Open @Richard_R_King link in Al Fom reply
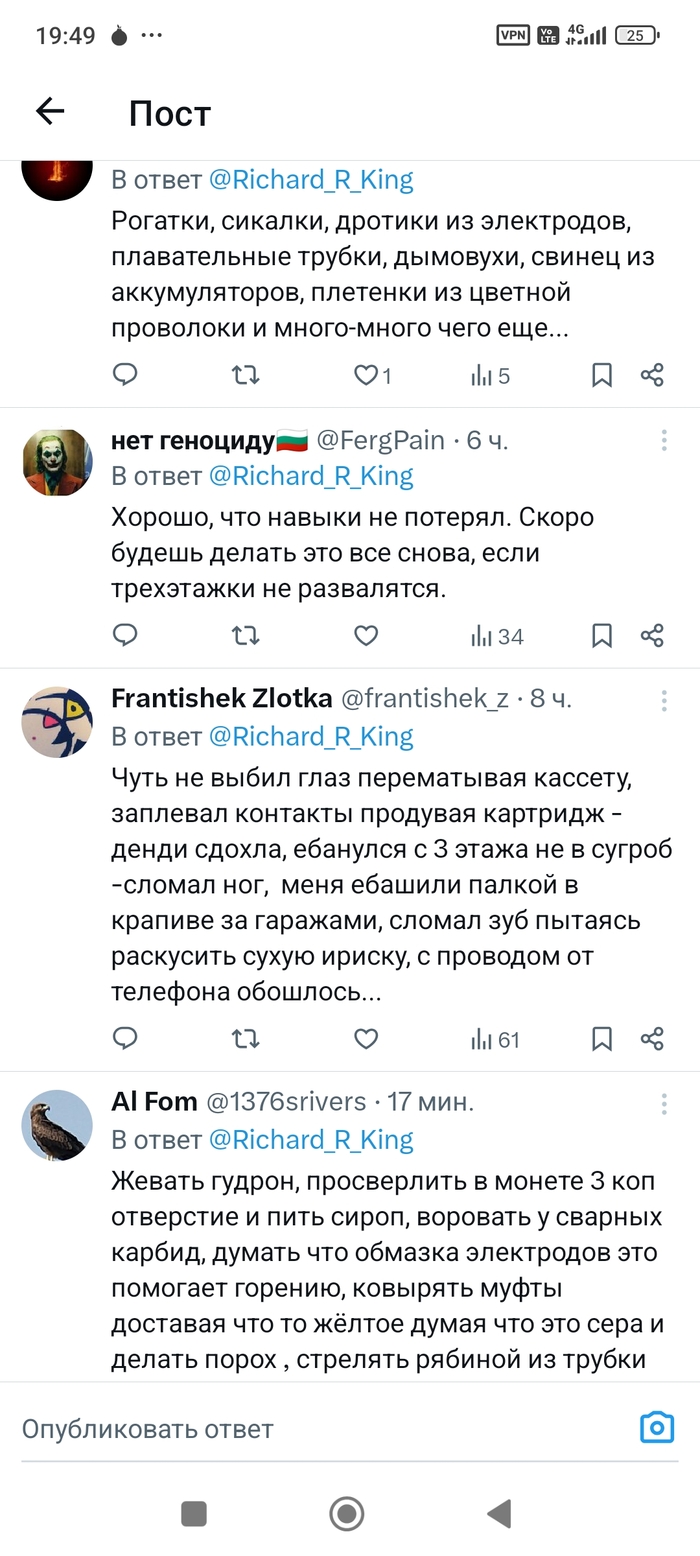The width and height of the screenshot is (700, 1556). click(311, 1139)
